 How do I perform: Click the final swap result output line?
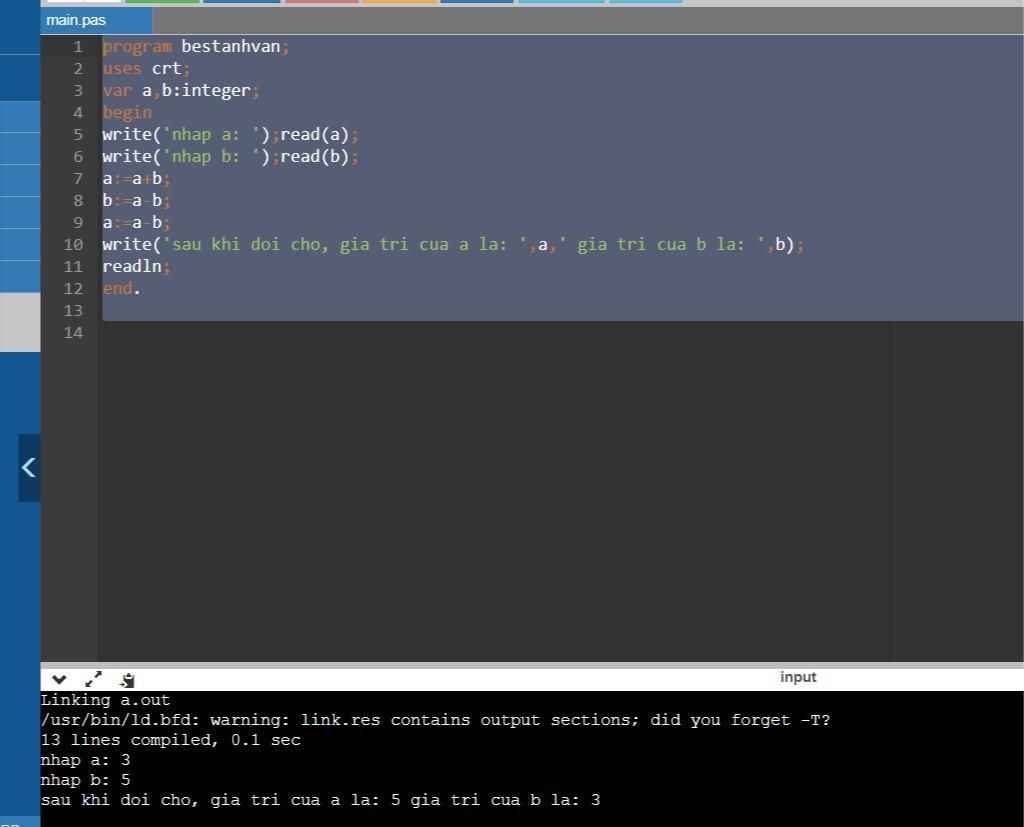320,800
